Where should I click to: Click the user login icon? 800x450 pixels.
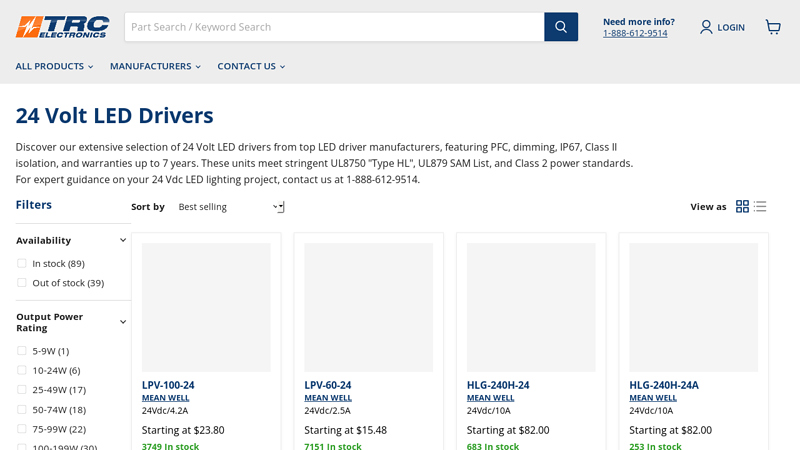[706, 27]
